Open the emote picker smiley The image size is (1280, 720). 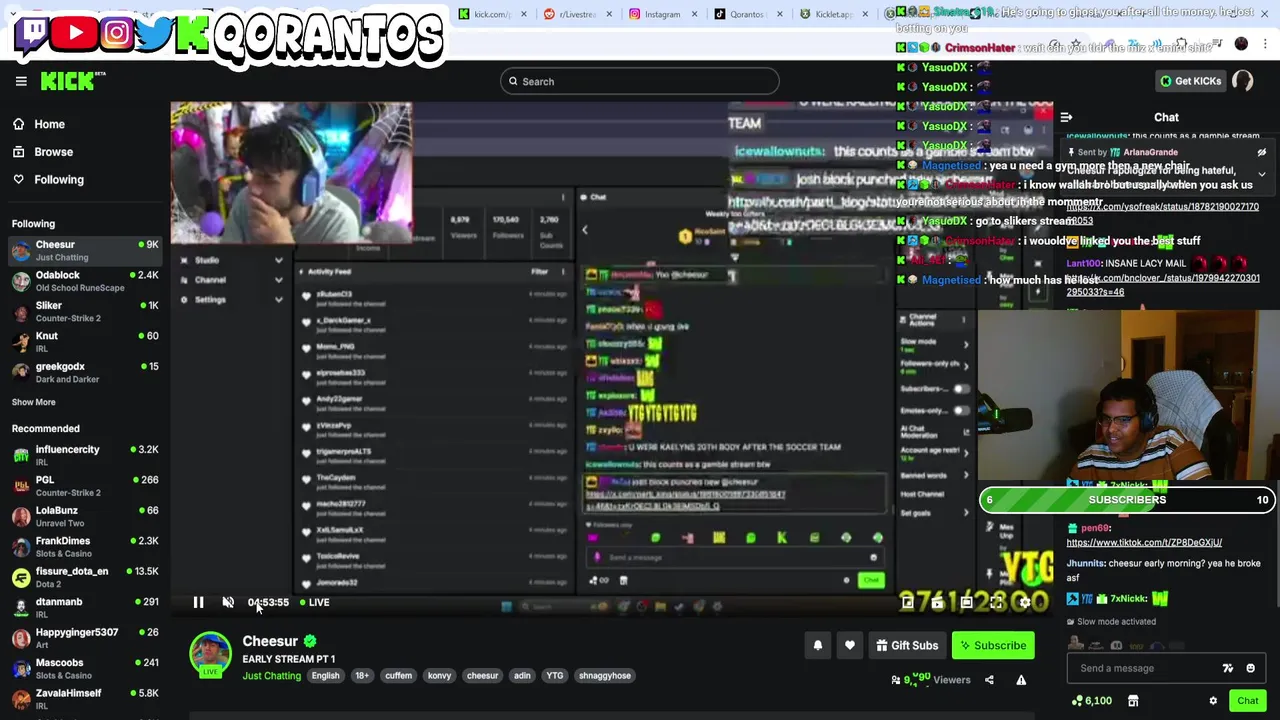(1250, 668)
